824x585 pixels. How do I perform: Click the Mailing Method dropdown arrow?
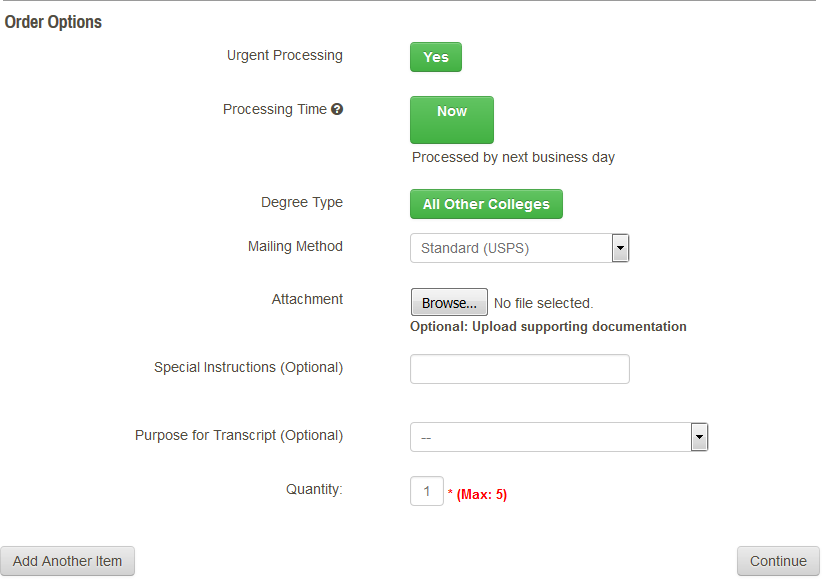pyautogui.click(x=620, y=248)
